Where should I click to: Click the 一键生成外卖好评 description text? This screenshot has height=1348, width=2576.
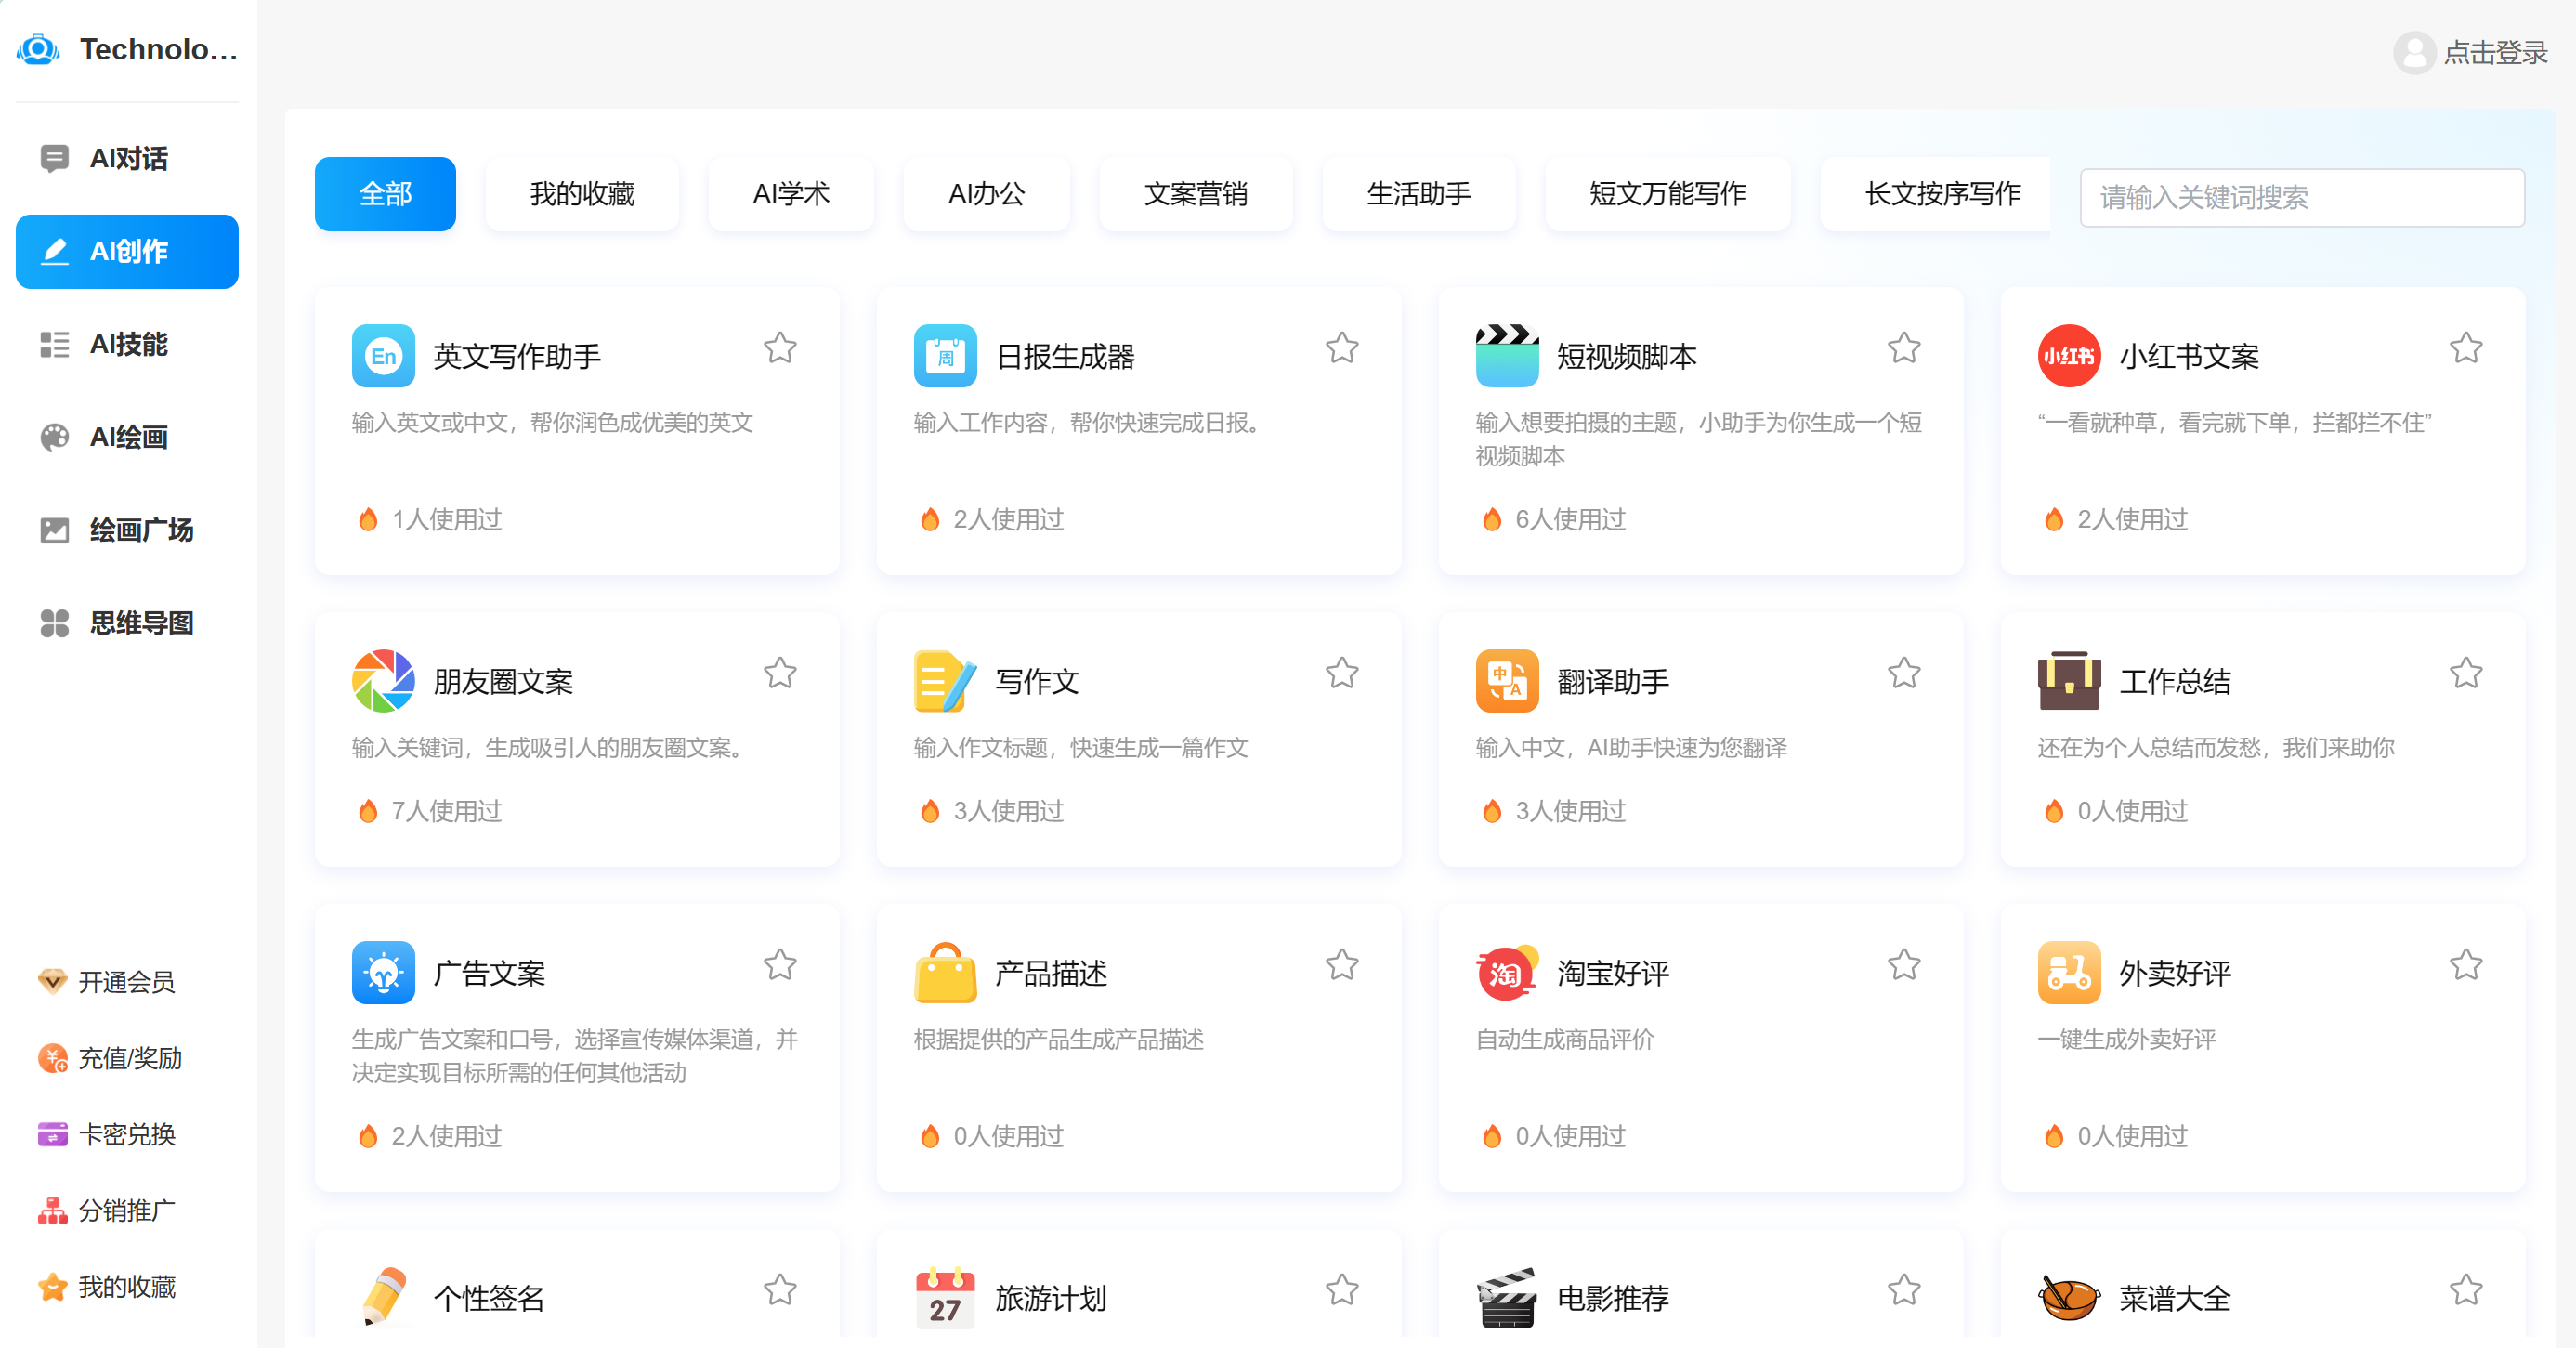[2127, 1039]
